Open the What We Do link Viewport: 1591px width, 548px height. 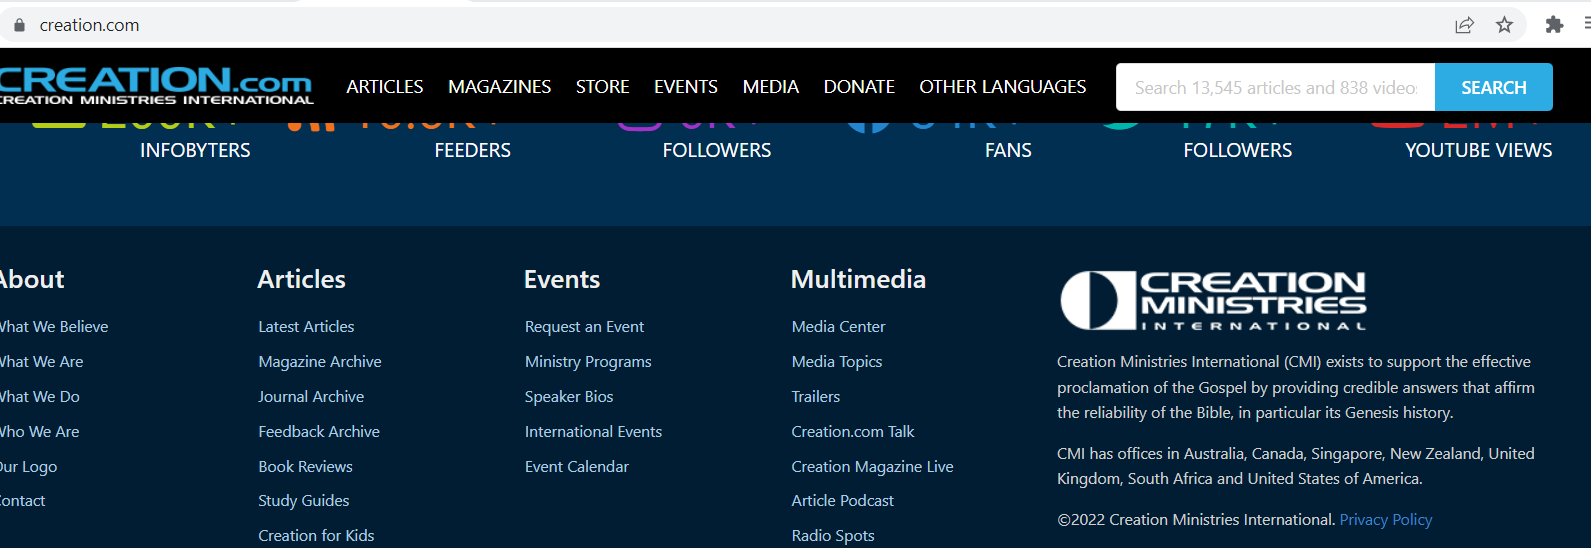39,397
